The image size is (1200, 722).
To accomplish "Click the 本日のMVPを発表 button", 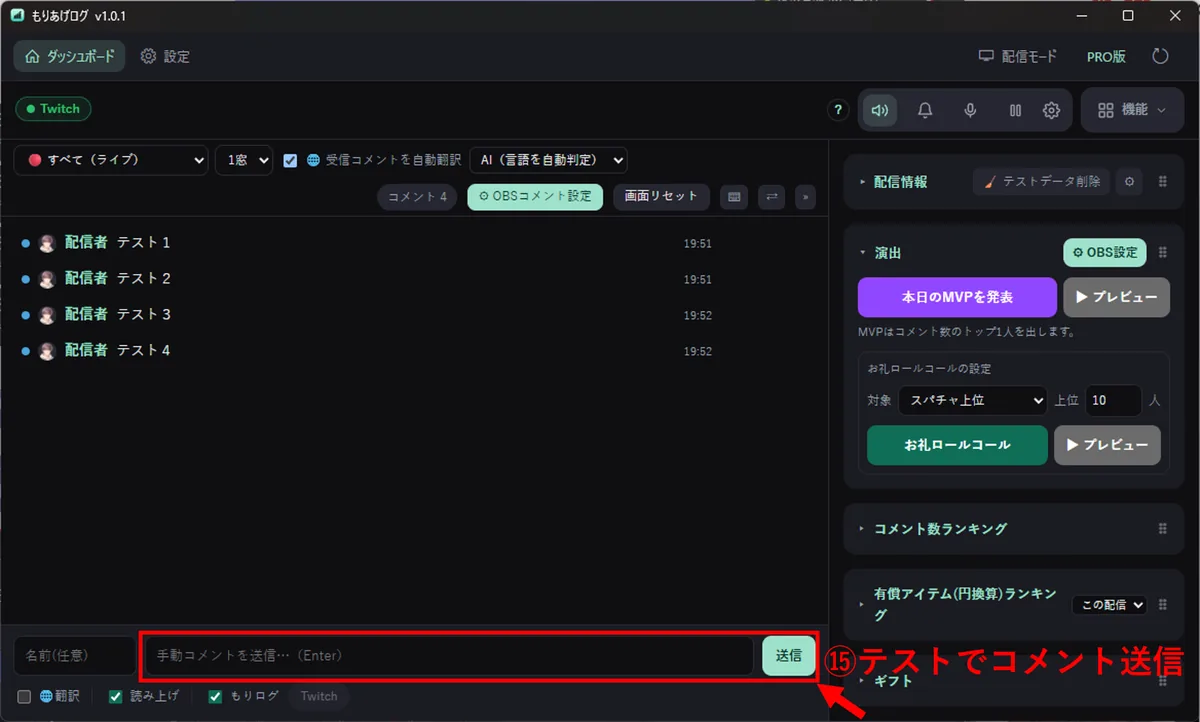I will (957, 297).
